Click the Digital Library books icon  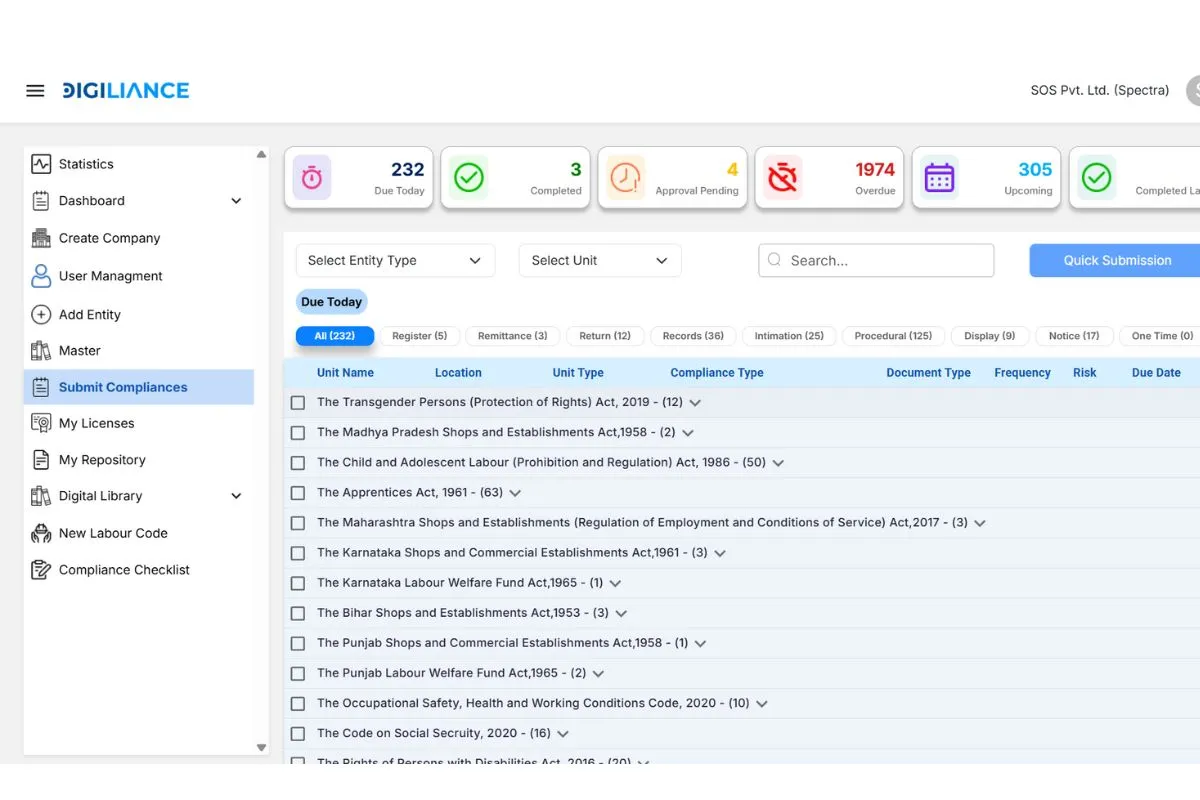(41, 496)
